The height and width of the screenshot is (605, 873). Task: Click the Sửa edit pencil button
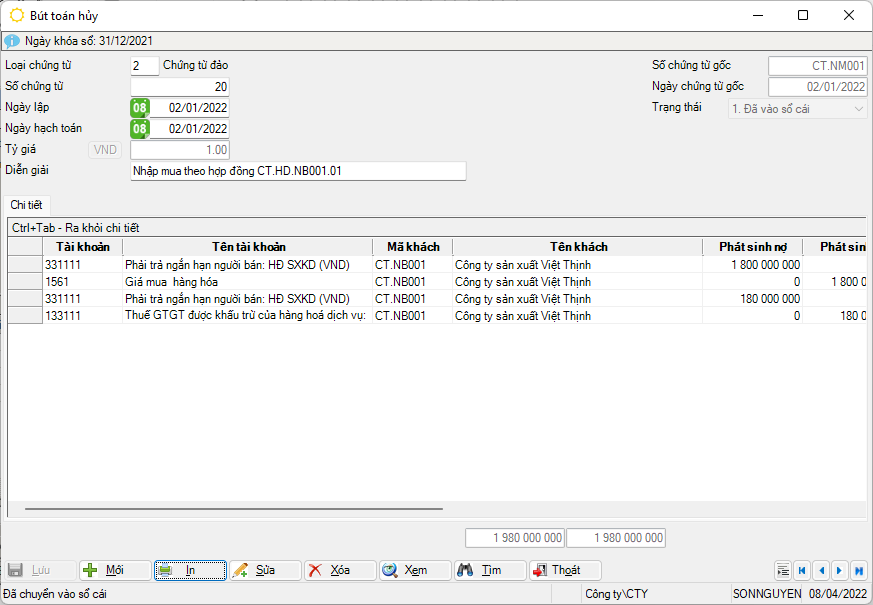[x=265, y=570]
